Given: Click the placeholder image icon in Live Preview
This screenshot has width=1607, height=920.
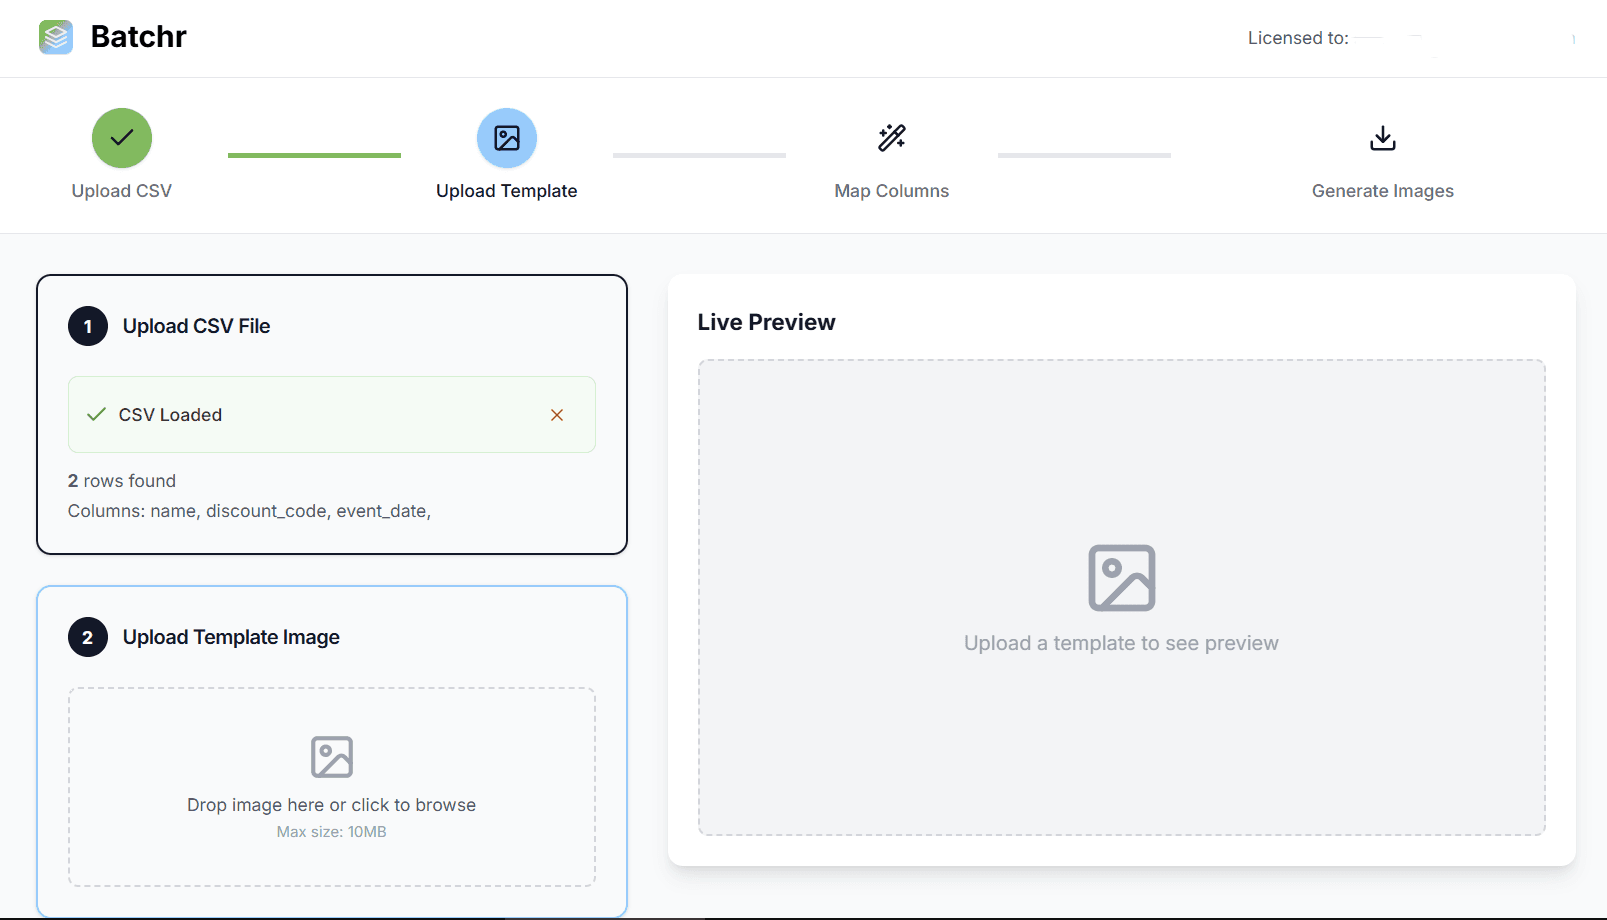Looking at the screenshot, I should pos(1121,577).
